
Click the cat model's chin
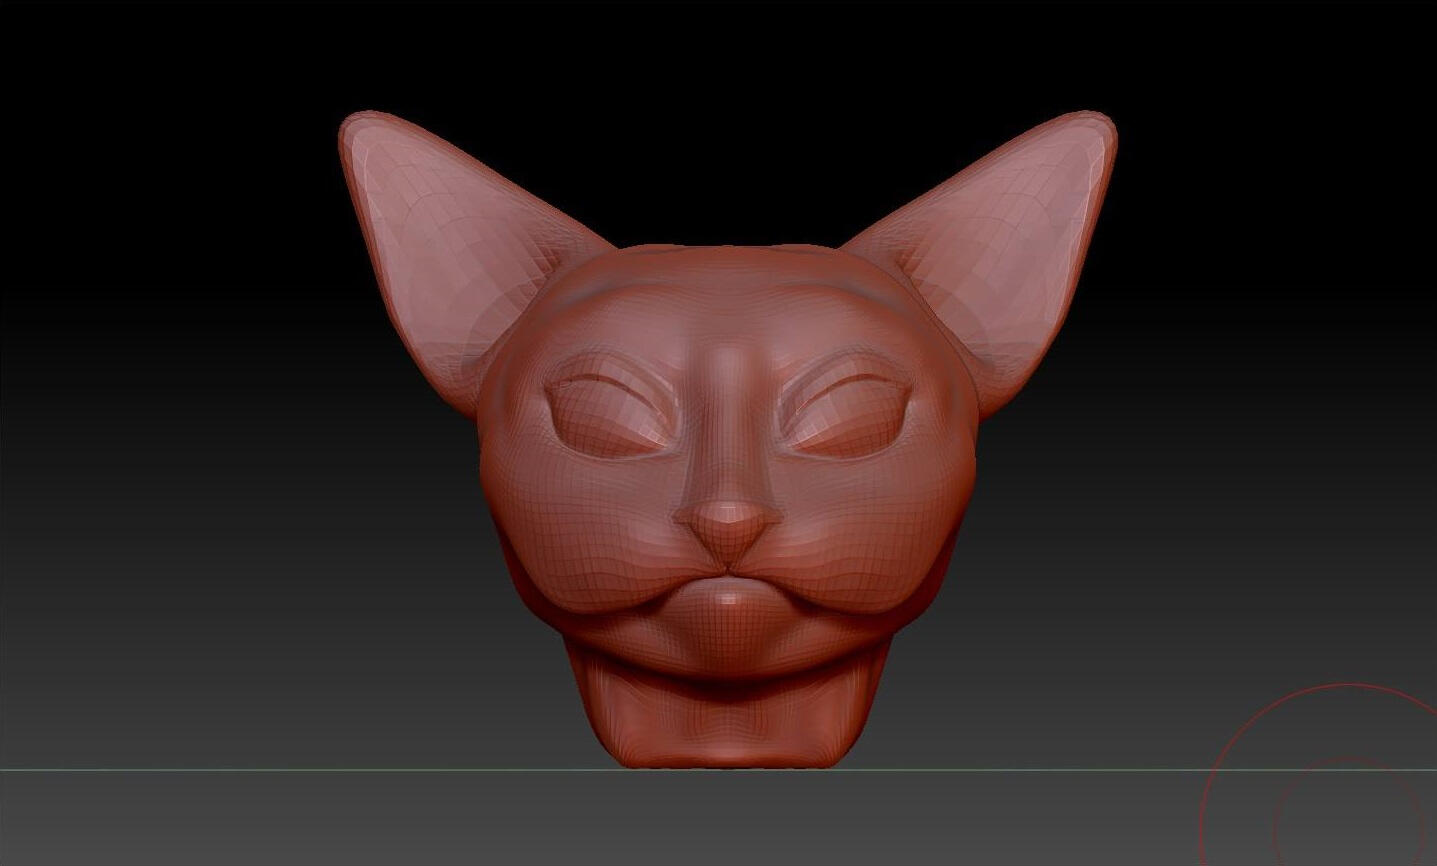click(727, 625)
